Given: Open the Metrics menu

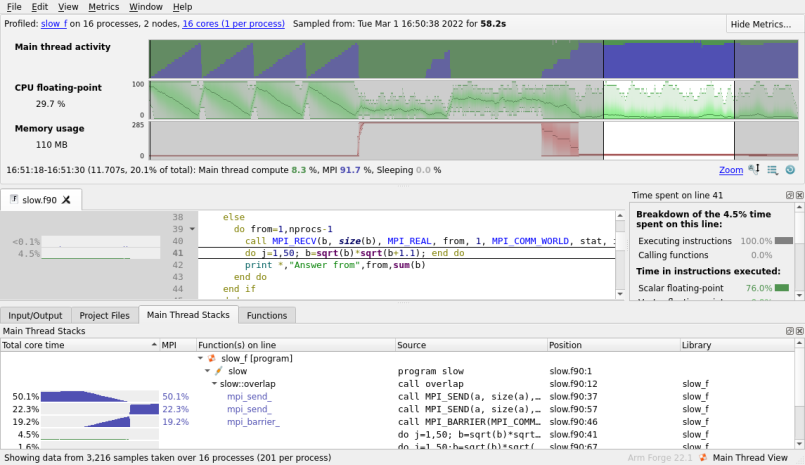Looking at the screenshot, I should [103, 7].
